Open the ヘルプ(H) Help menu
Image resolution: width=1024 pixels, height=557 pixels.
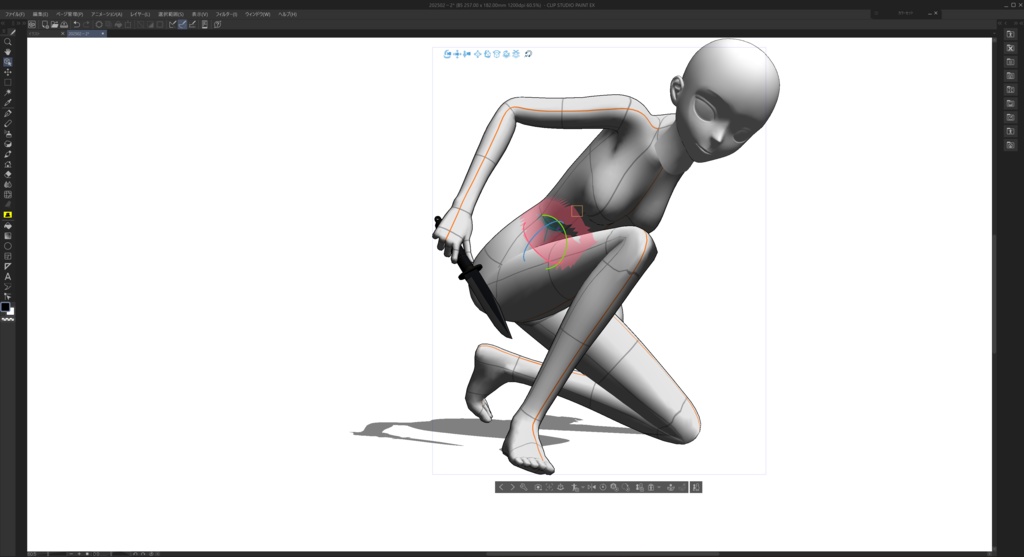(x=287, y=14)
